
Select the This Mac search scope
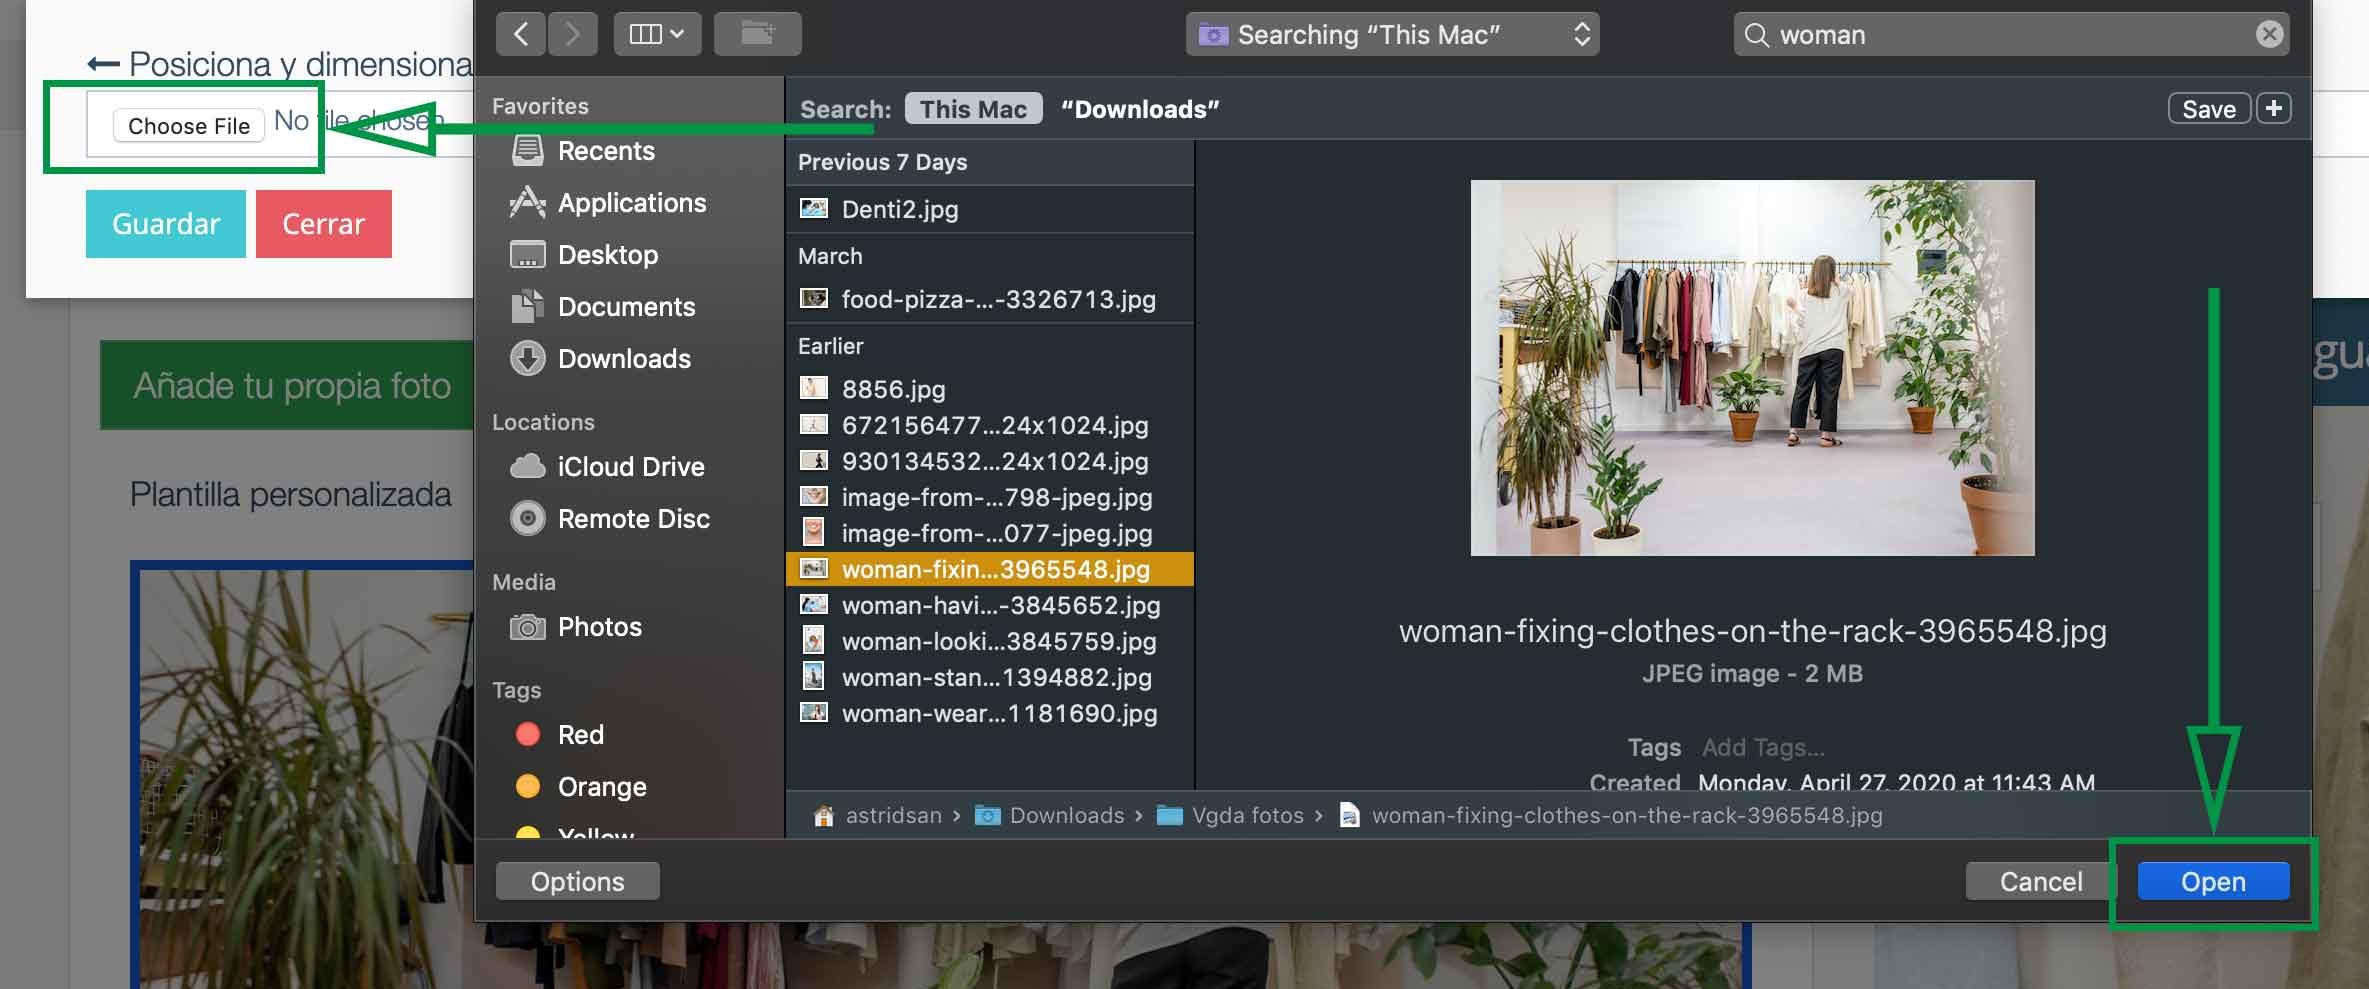973,109
